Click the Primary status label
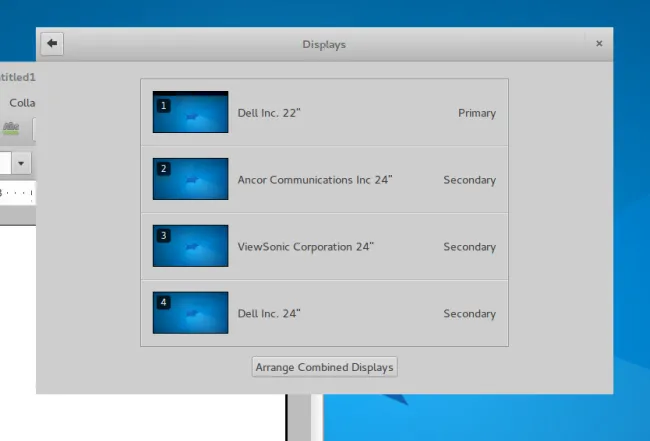This screenshot has height=441, width=650. click(477, 113)
